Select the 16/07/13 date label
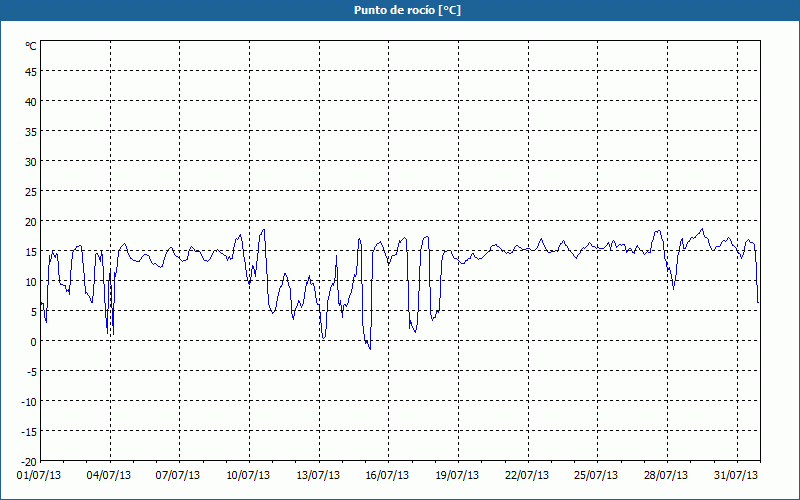800x500 pixels. [x=387, y=476]
